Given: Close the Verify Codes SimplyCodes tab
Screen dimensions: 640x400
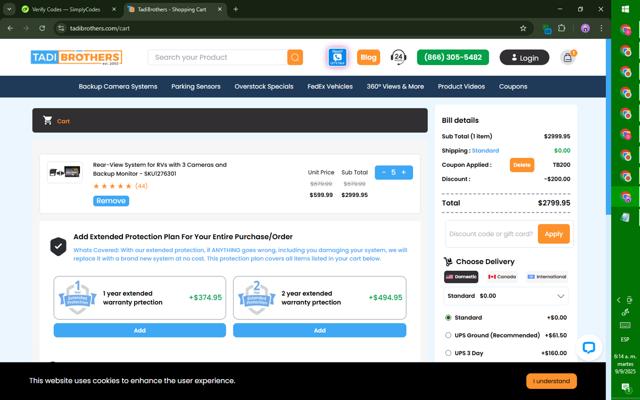Looking at the screenshot, I should click(x=114, y=9).
